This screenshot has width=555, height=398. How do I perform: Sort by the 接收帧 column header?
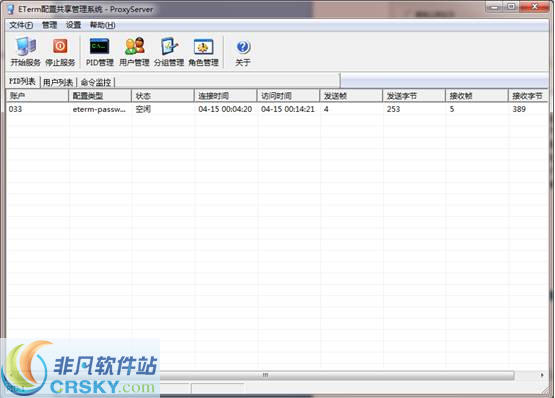coord(476,96)
